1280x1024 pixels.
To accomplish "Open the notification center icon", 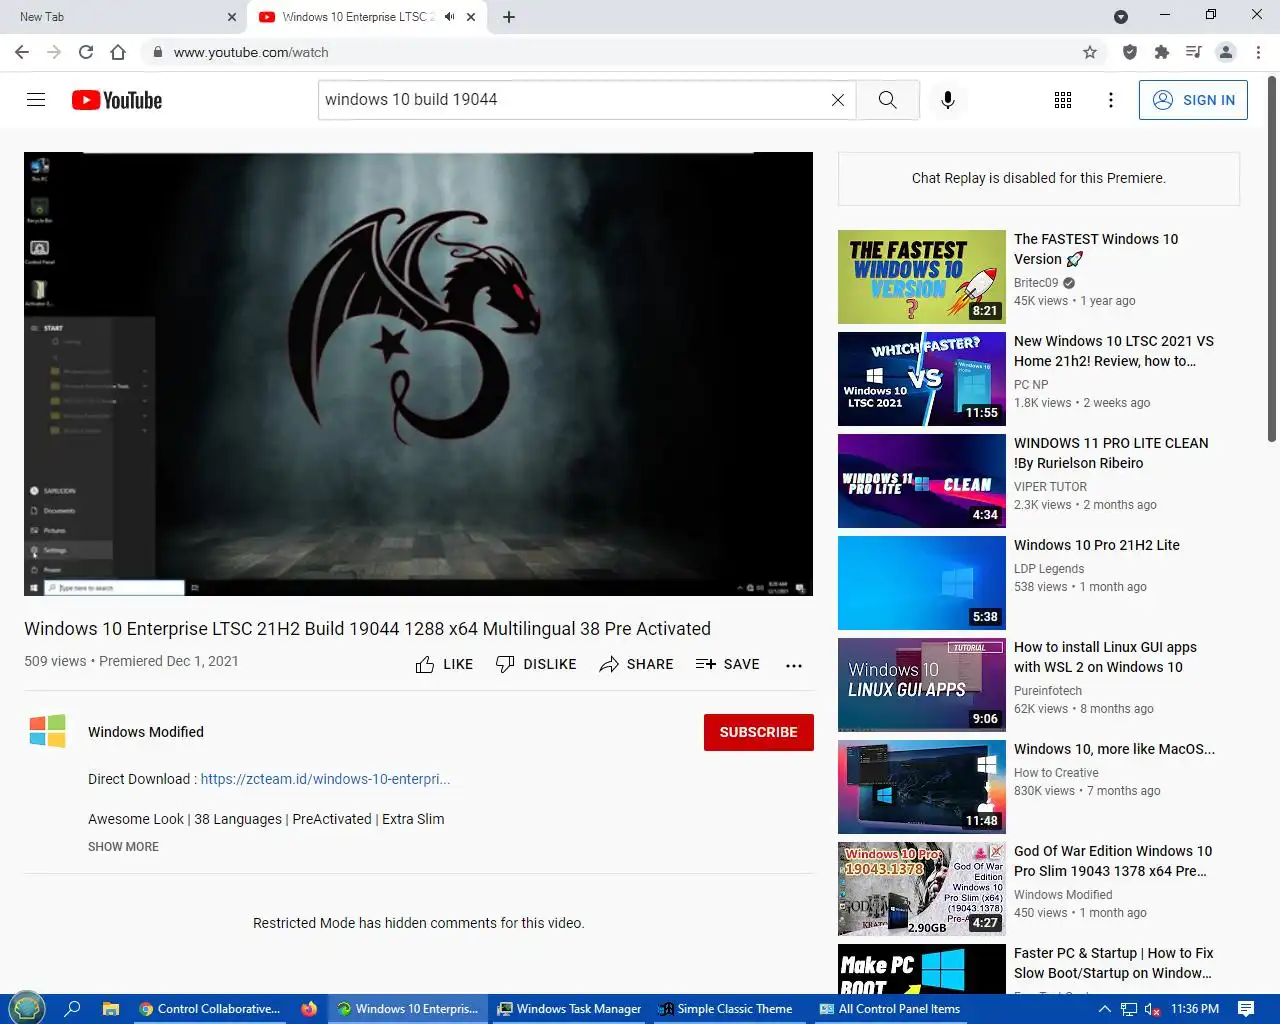I will coord(1246,1009).
